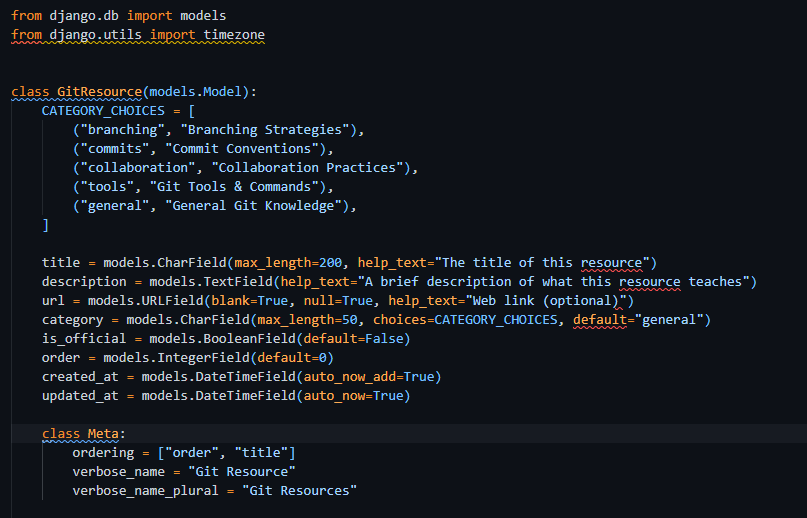
Task: Click the "Collaboration Practices" string
Action: [x=307, y=168]
